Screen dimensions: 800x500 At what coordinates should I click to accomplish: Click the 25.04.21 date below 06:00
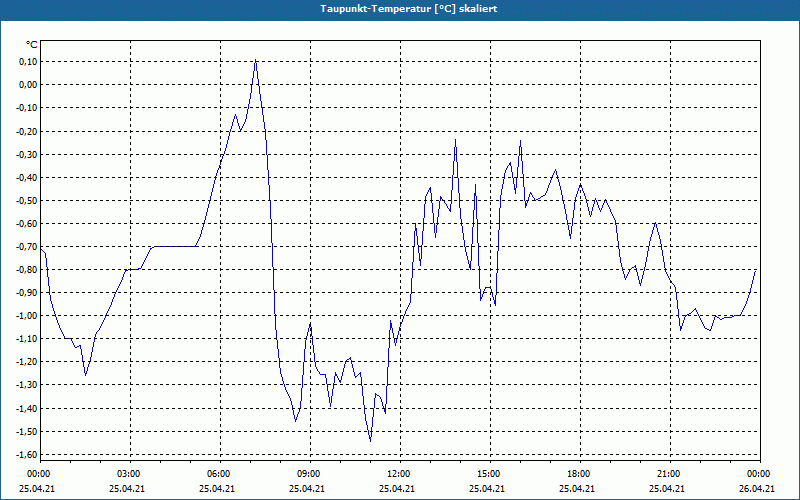217,488
